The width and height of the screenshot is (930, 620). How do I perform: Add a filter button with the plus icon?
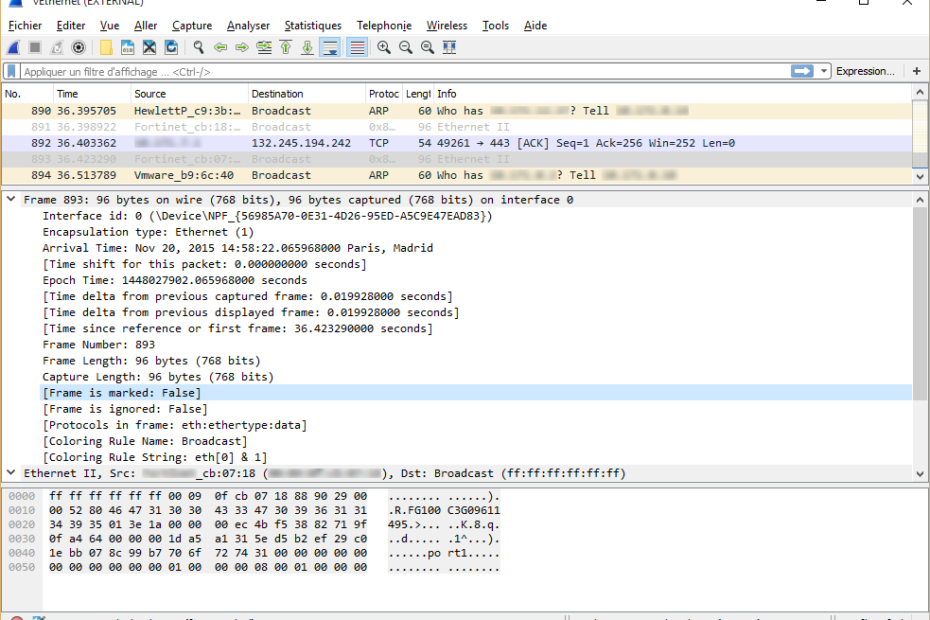[x=916, y=71]
